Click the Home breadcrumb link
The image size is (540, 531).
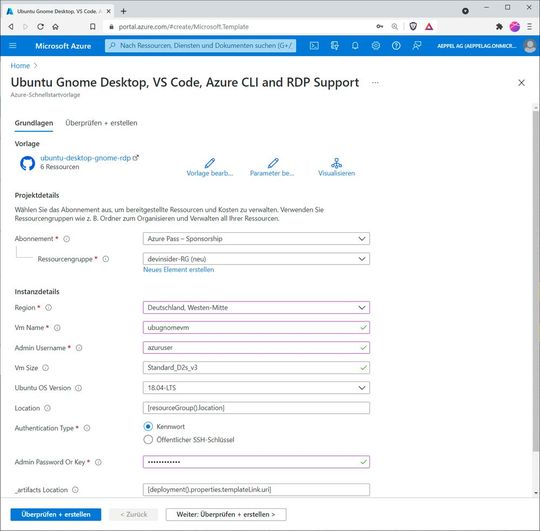[20, 65]
